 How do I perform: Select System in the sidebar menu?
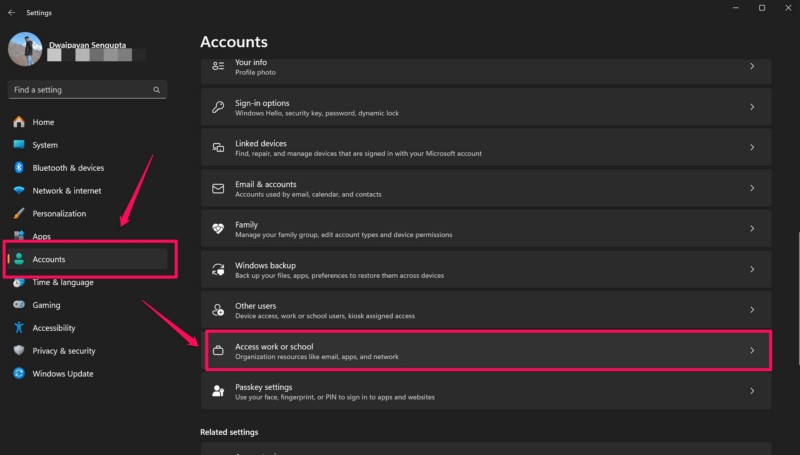pos(45,145)
